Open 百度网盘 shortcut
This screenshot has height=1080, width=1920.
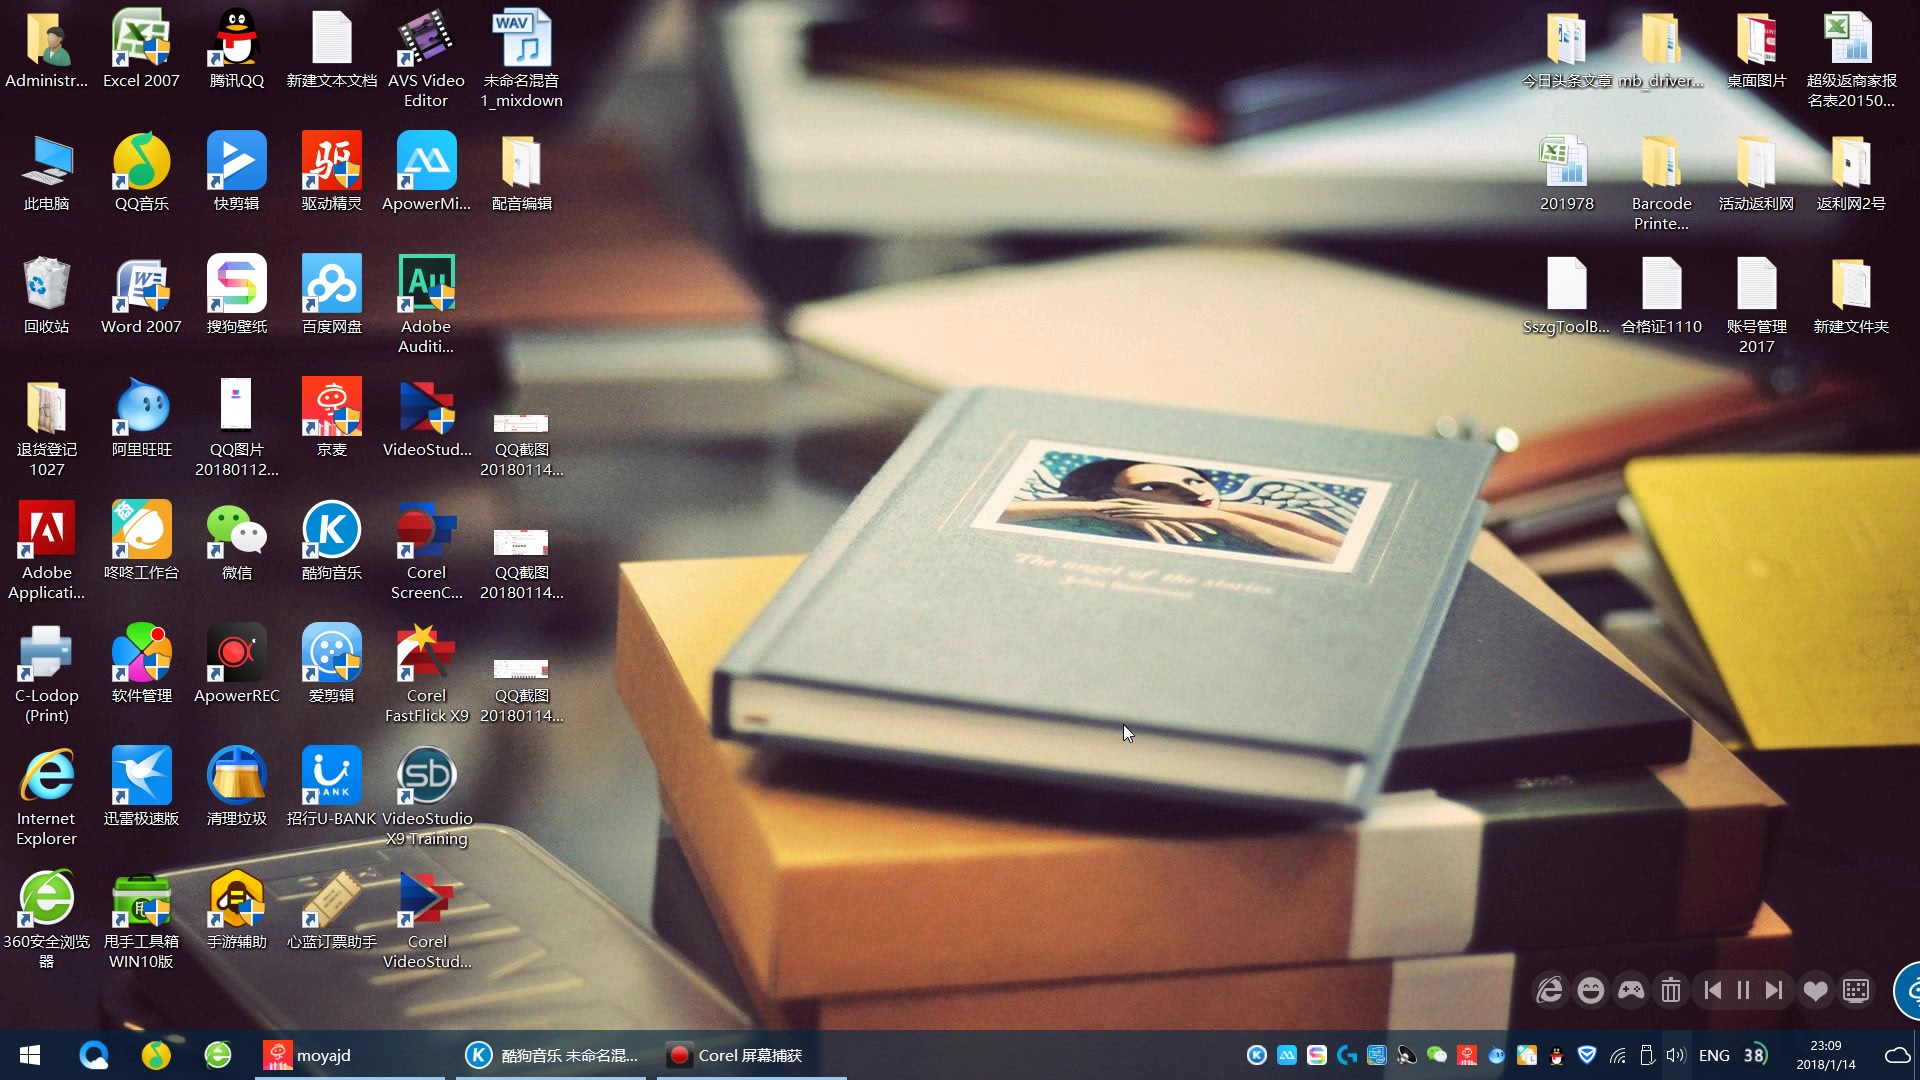pyautogui.click(x=332, y=296)
